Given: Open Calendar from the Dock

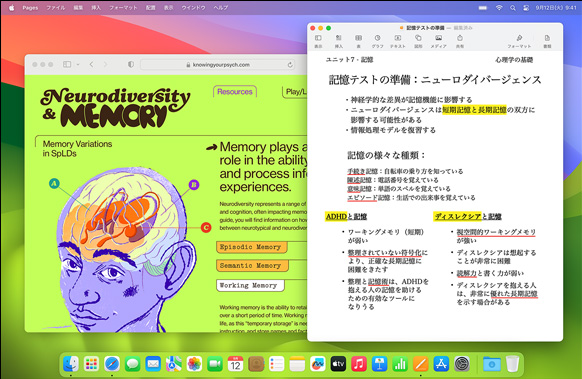Looking at the screenshot, I should point(235,364).
